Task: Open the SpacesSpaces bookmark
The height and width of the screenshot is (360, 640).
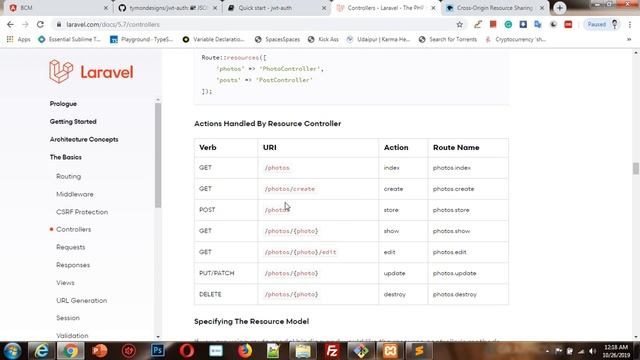Action: tap(278, 40)
